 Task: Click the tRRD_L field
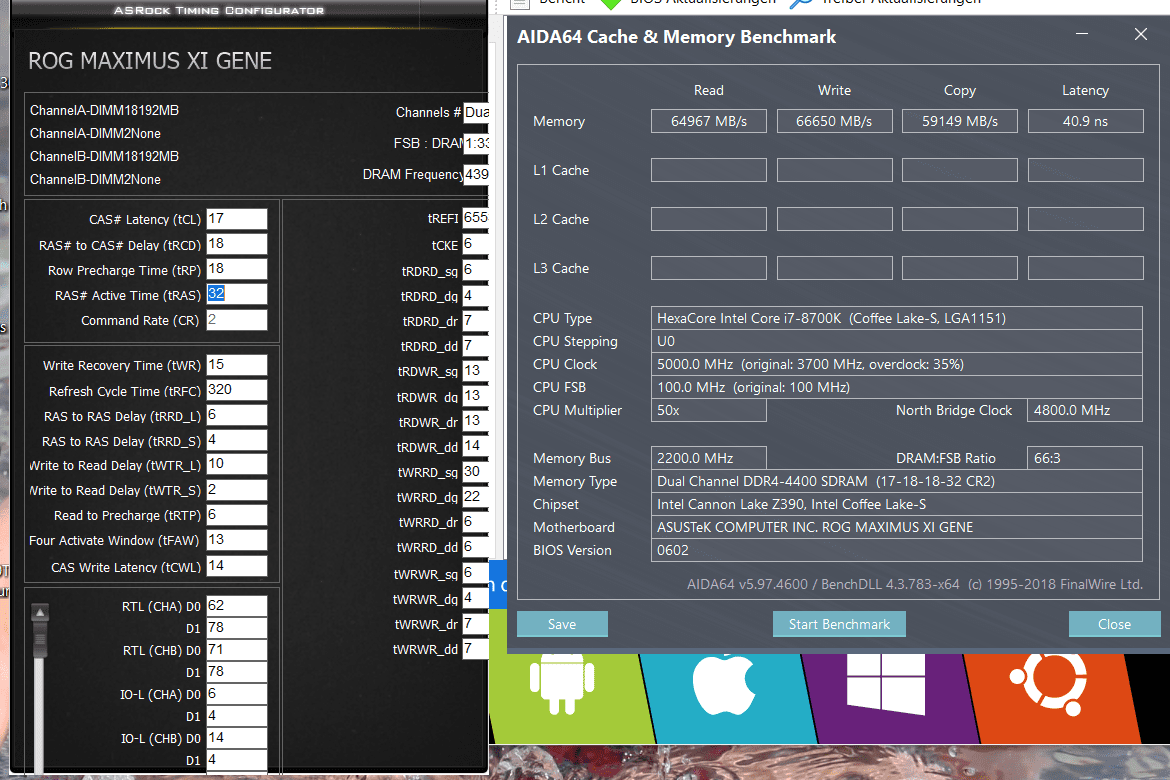click(x=237, y=415)
